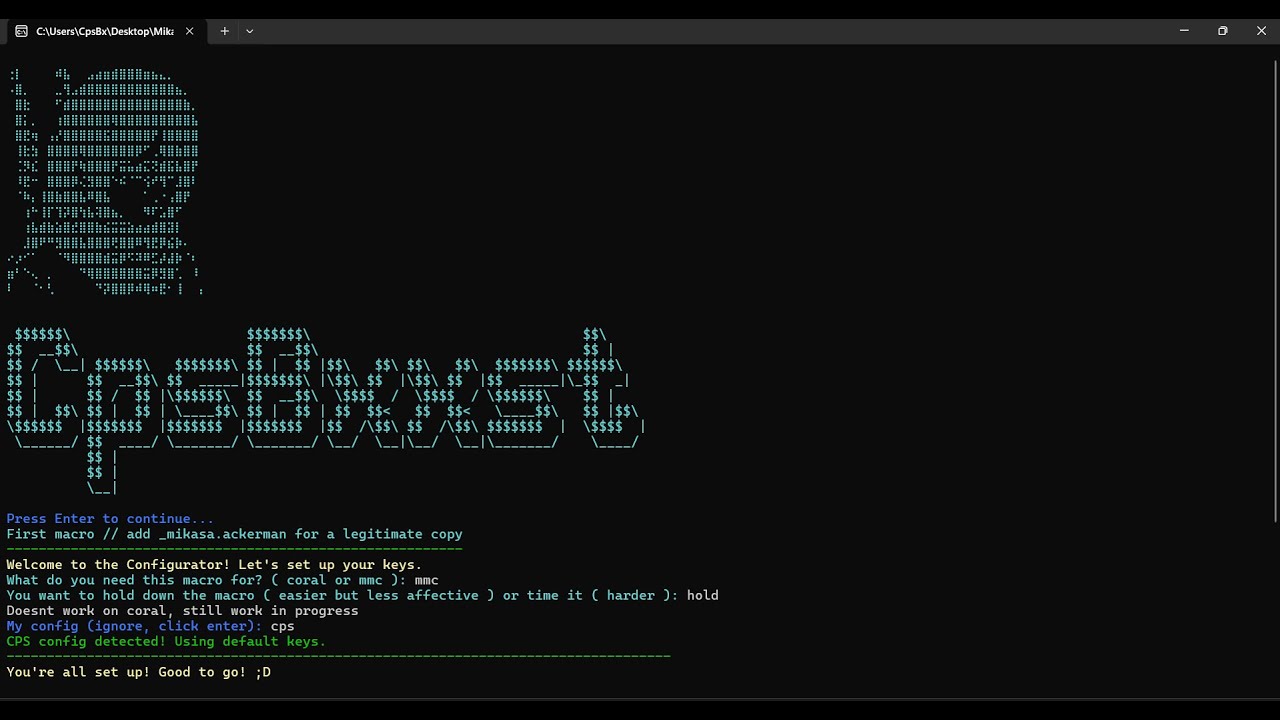Open the new-tab profile dropdown arrow
Viewport: 1280px width, 720px height.
click(x=250, y=31)
